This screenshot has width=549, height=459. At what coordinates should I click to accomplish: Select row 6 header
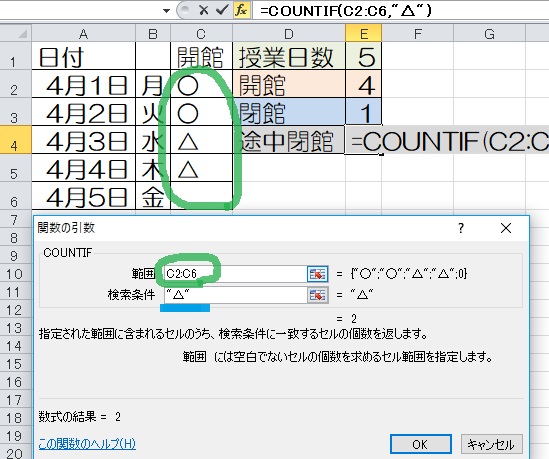15,196
